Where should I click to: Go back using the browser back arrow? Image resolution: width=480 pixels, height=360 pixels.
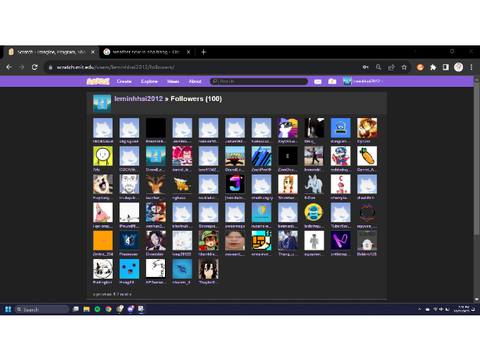click(x=9, y=67)
